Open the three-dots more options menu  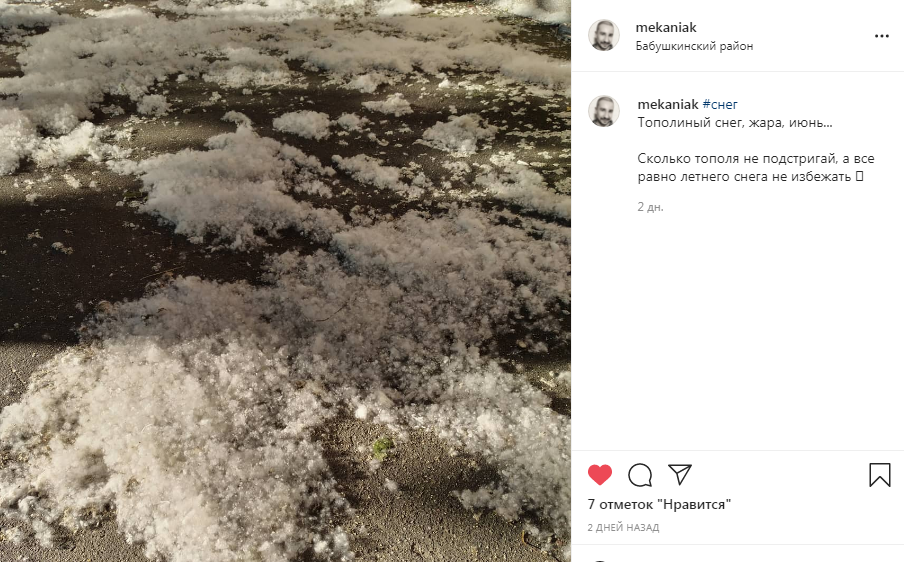pyautogui.click(x=882, y=36)
